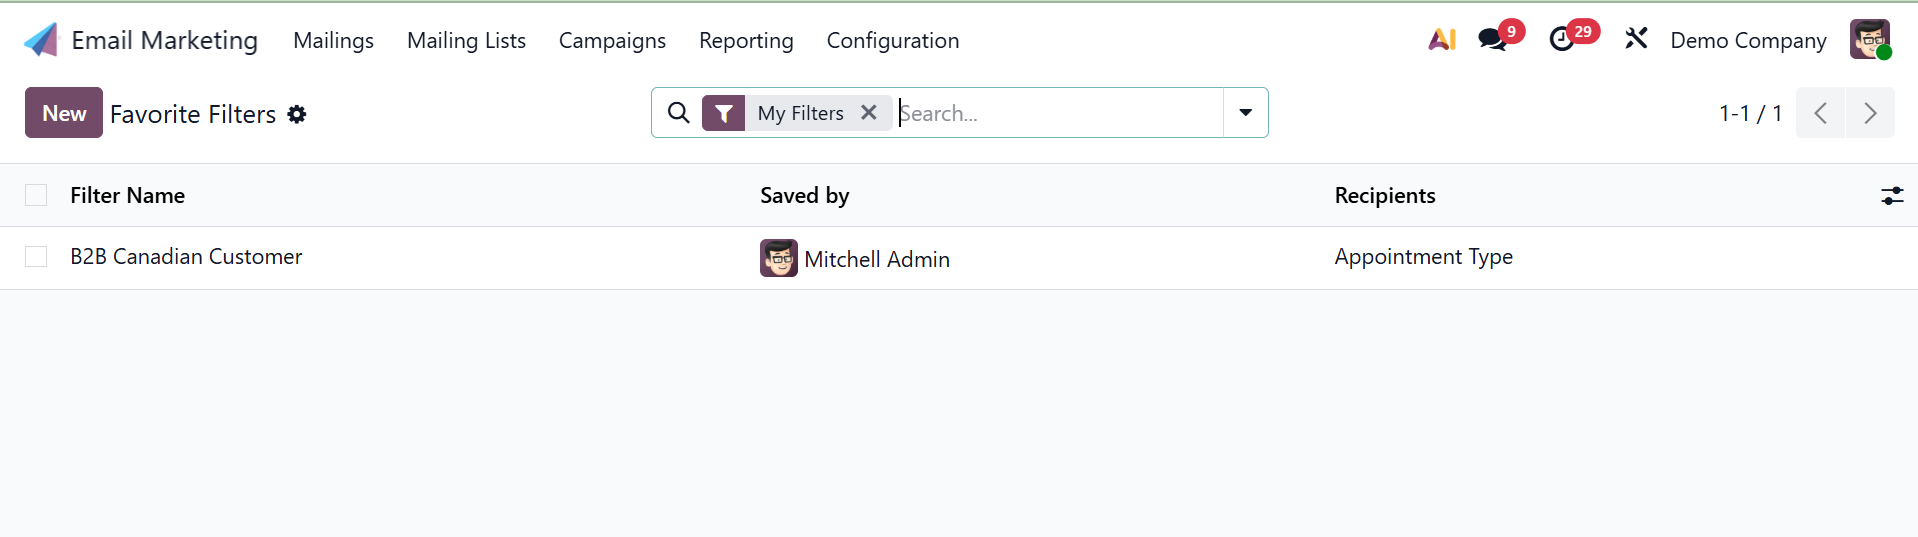This screenshot has width=1918, height=537.
Task: Toggle the search options dropdown arrow
Action: pos(1246,113)
